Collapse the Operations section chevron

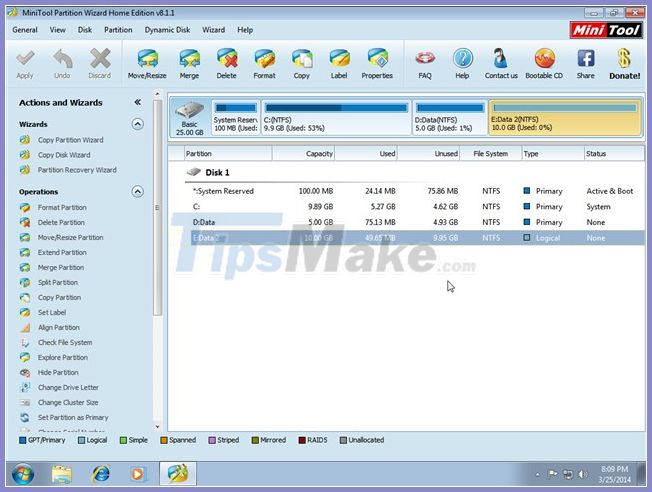138,191
